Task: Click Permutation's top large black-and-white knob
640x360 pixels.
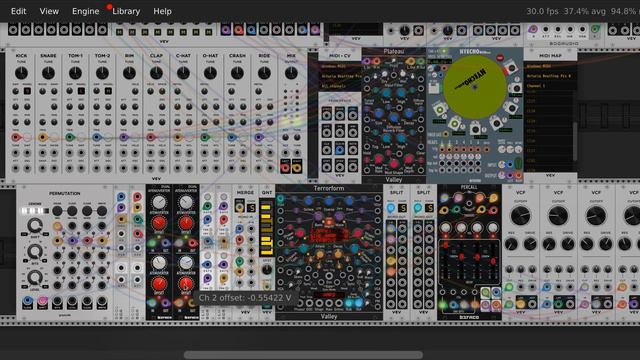Action: 34,225
